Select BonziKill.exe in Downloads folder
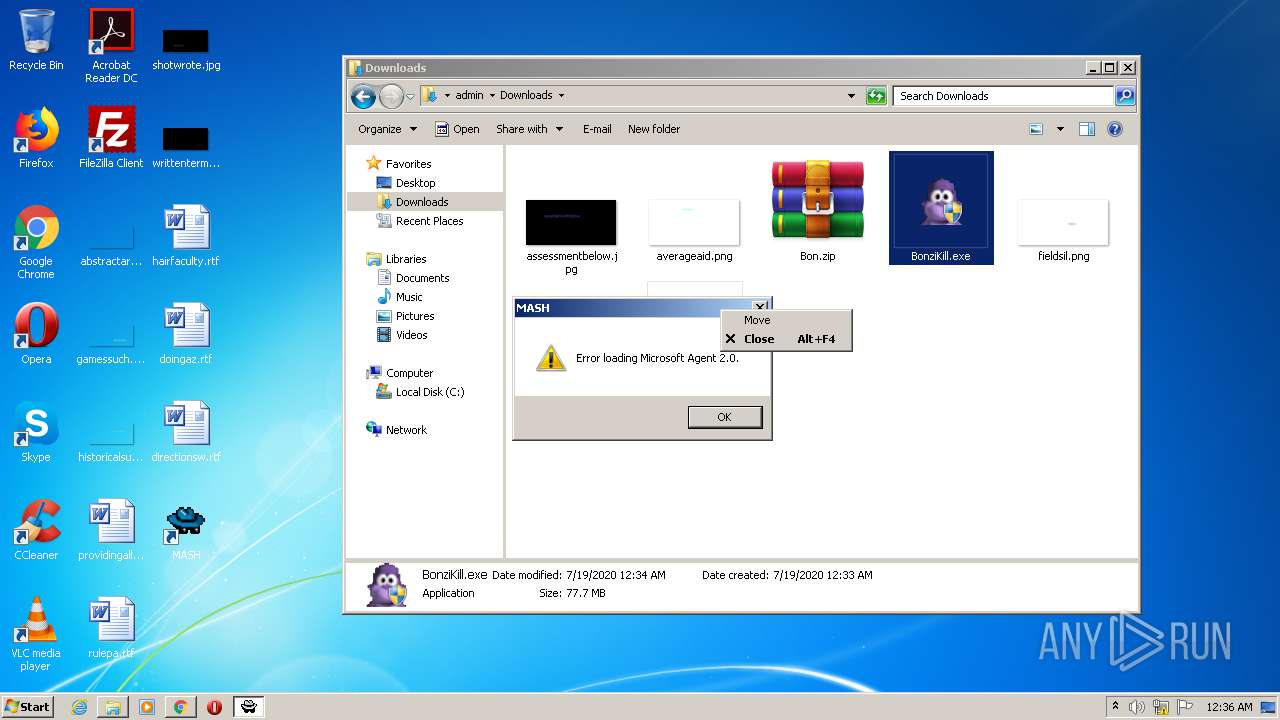1280x720 pixels. 941,208
